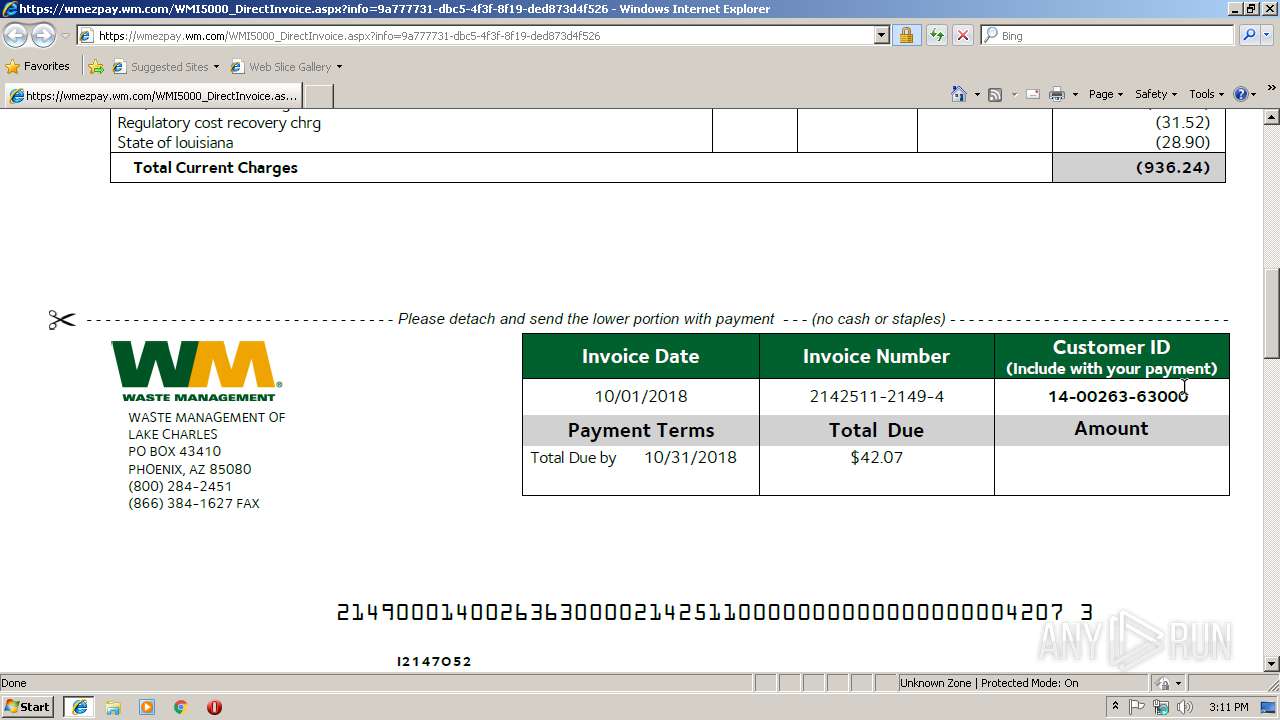Image resolution: width=1280 pixels, height=720 pixels.
Task: Click the vertical scrollbar up arrow
Action: (x=1271, y=117)
